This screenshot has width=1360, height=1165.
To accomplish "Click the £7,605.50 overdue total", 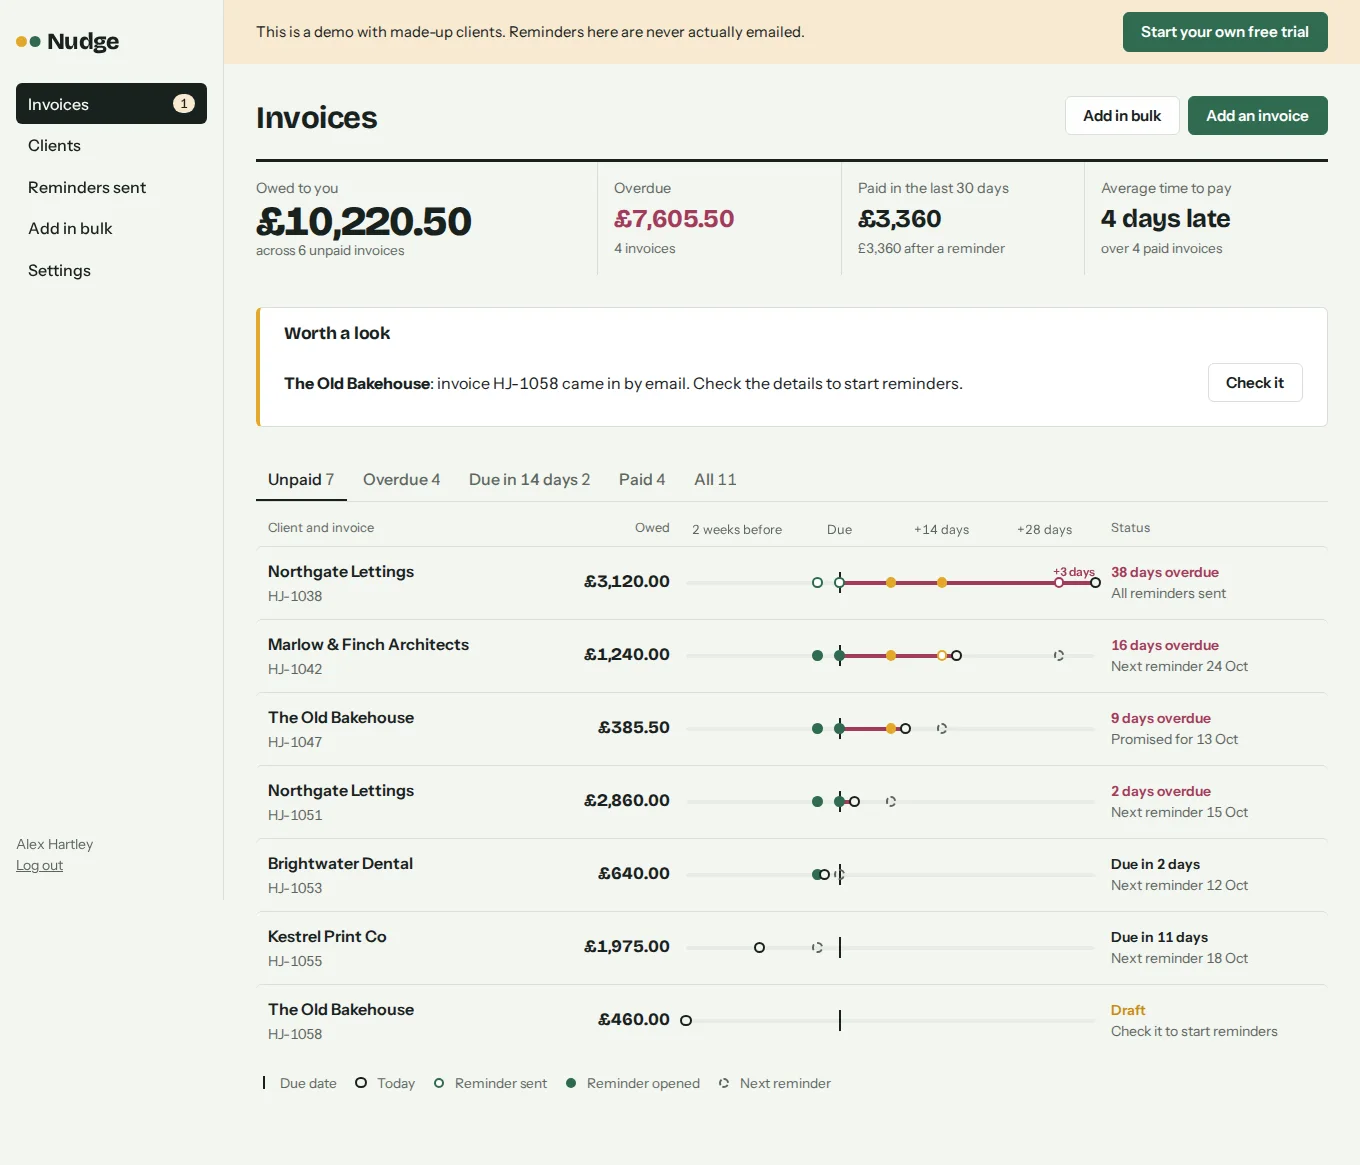I will point(674,219).
